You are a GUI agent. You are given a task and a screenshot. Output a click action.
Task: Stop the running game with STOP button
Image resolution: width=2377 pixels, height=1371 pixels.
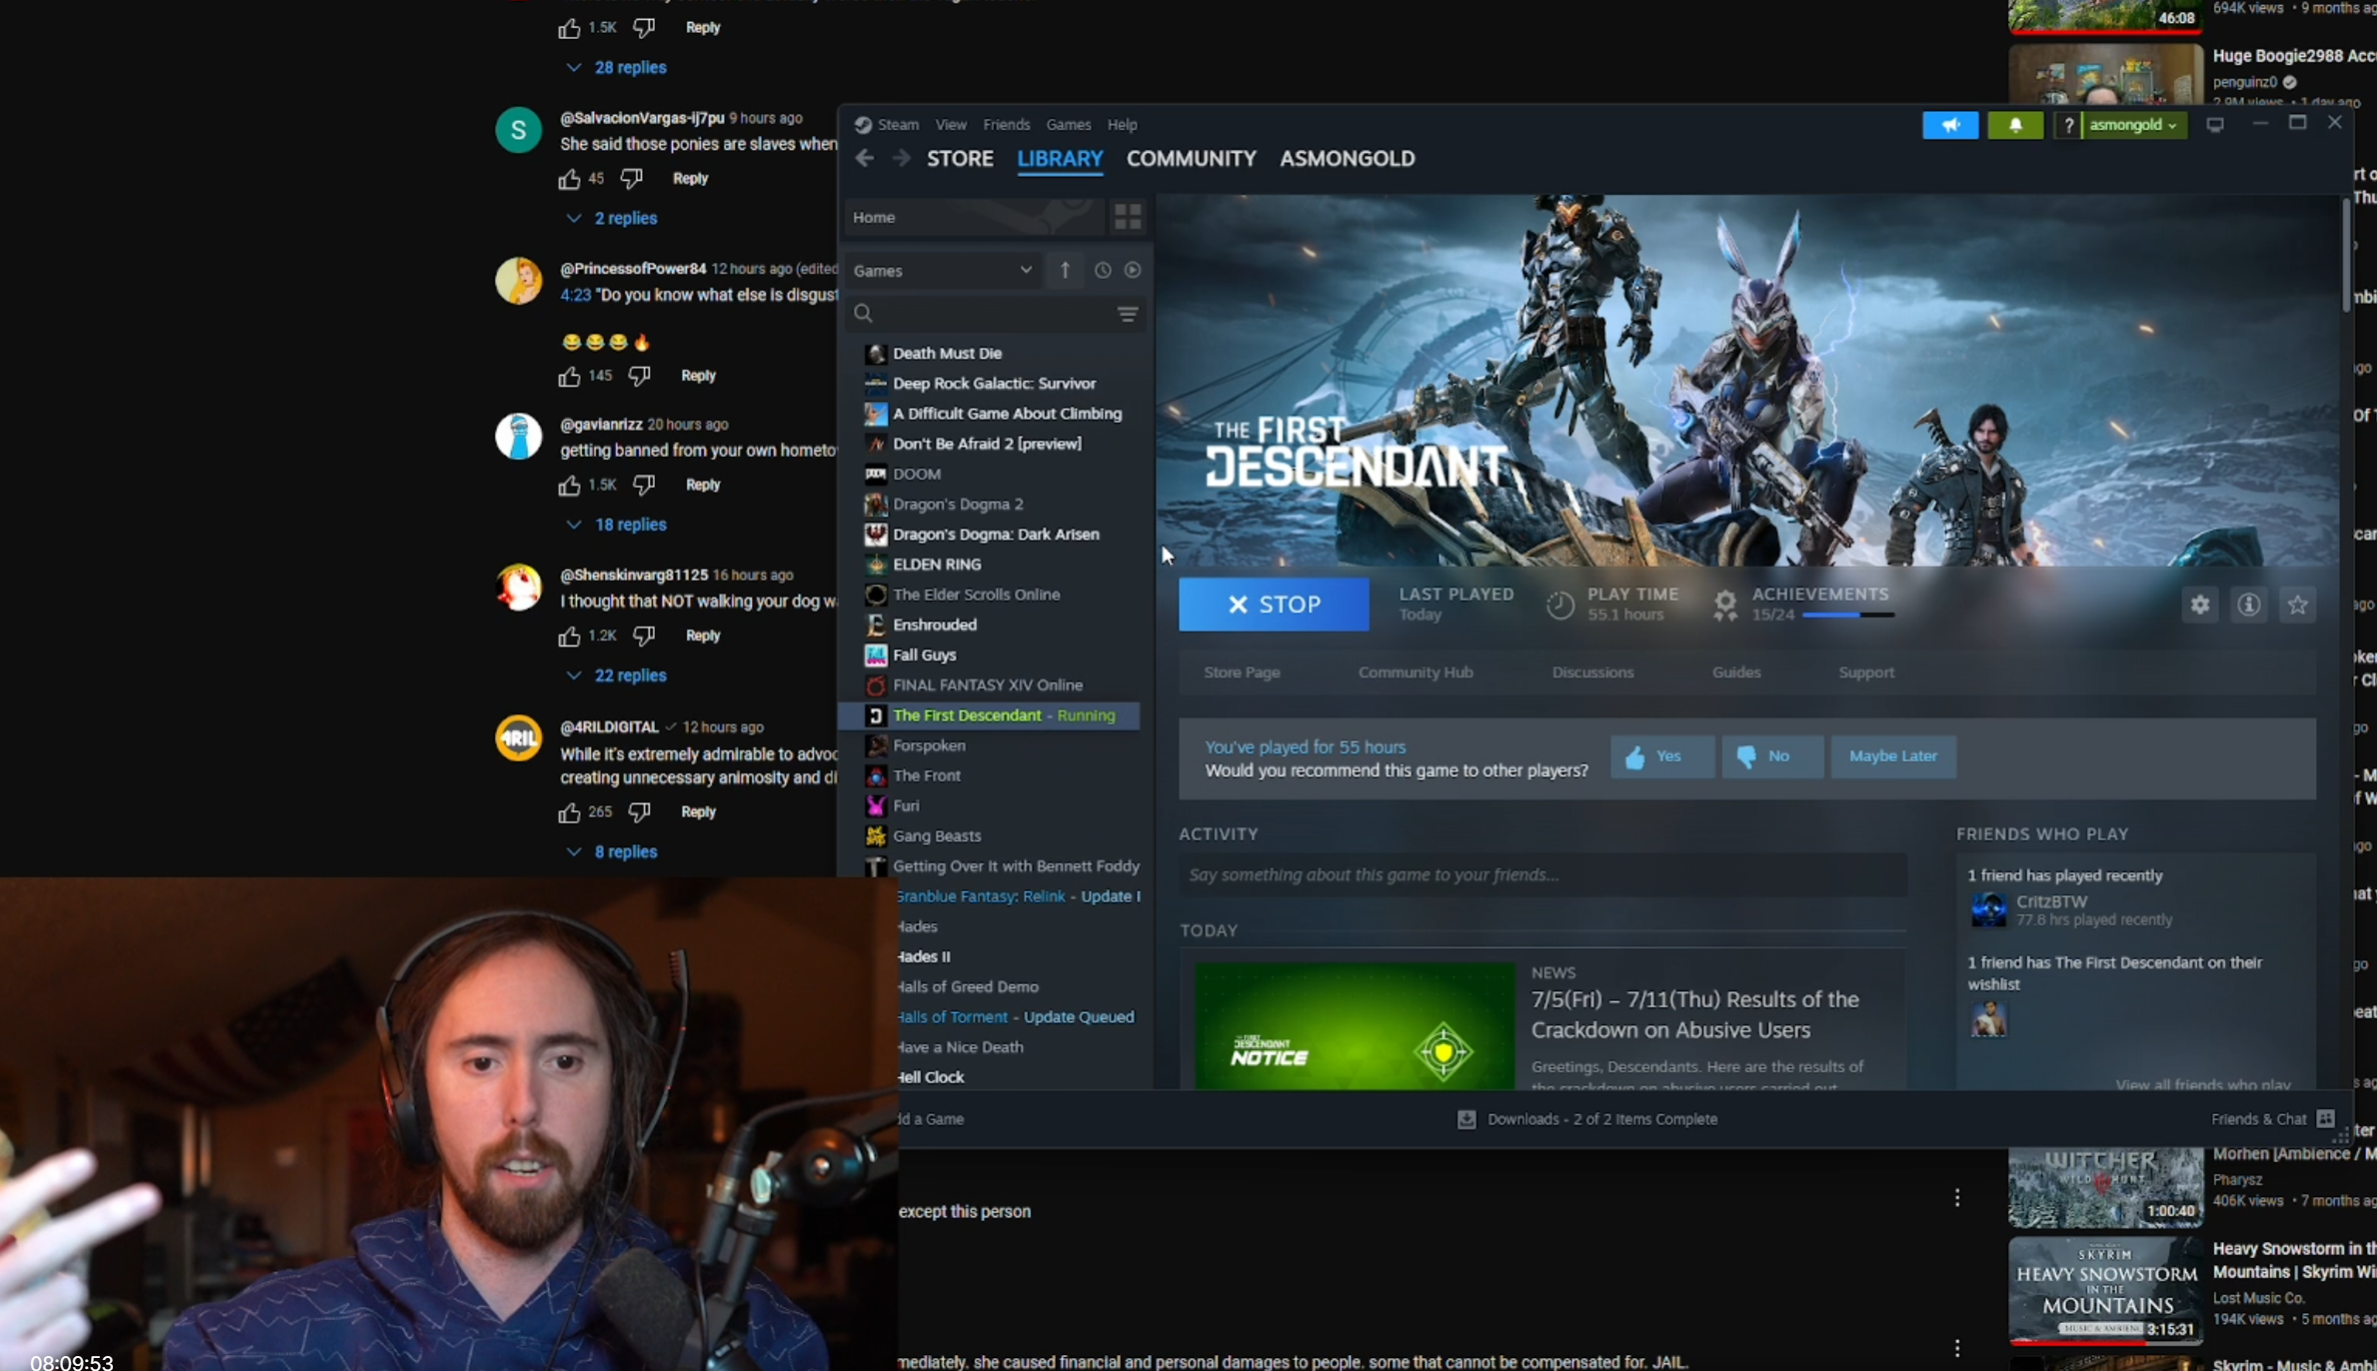point(1274,604)
